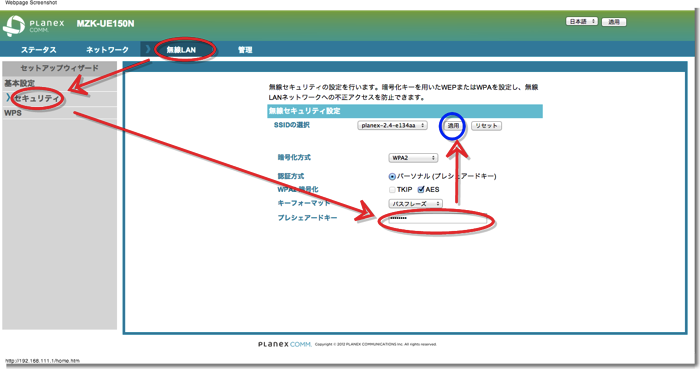Apply settings with the 適用 button beside SSID
This screenshot has width=700, height=369.
click(x=453, y=126)
